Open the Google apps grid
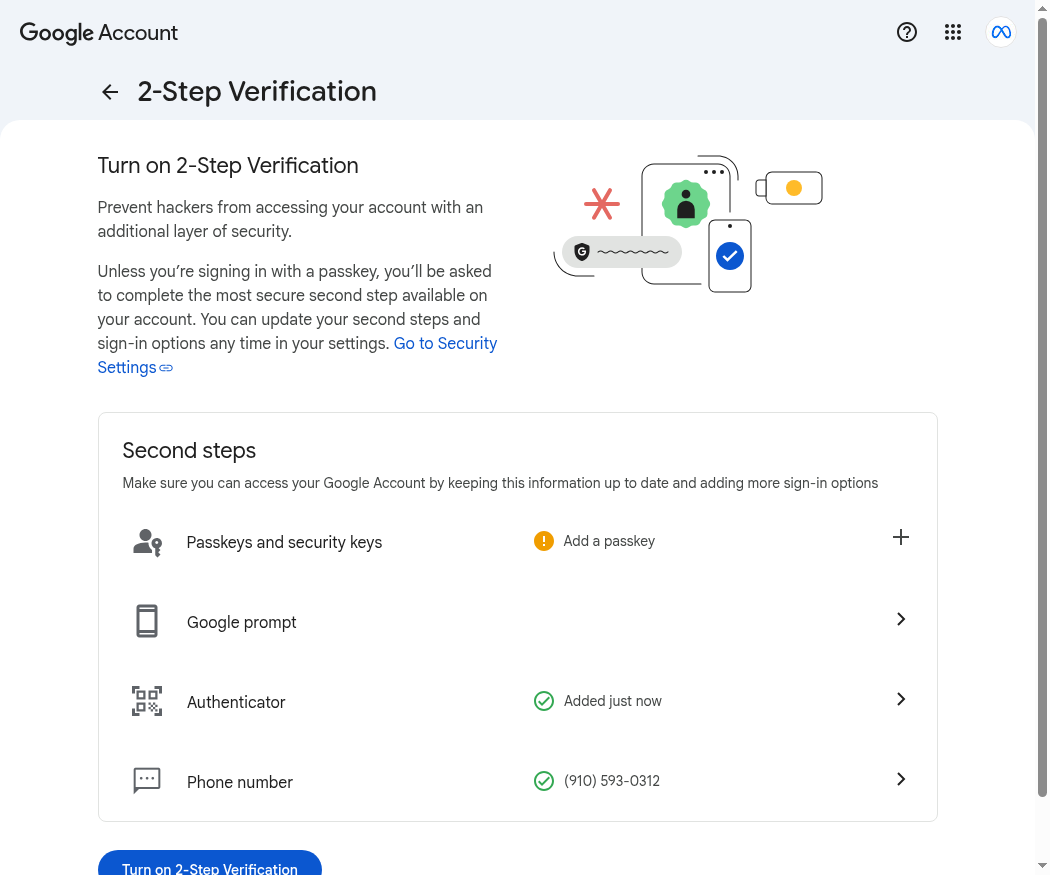 (953, 32)
